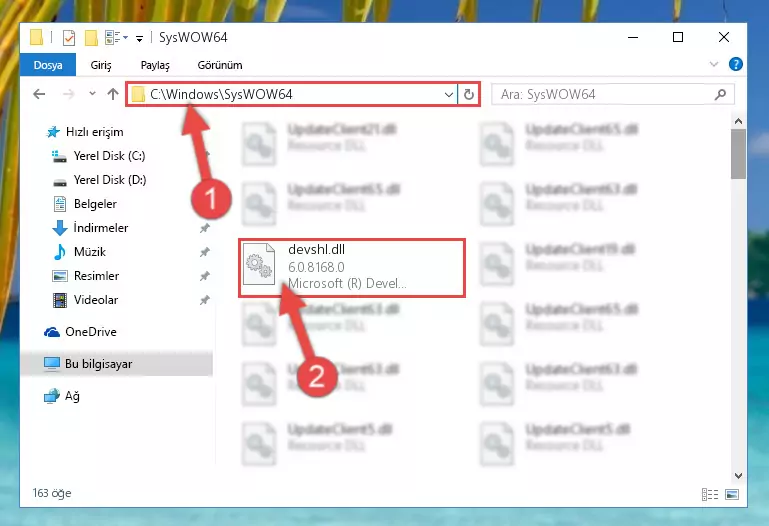This screenshot has width=769, height=526.
Task: Click the address bar path C:\Windows\SysWOW64
Action: click(221, 94)
